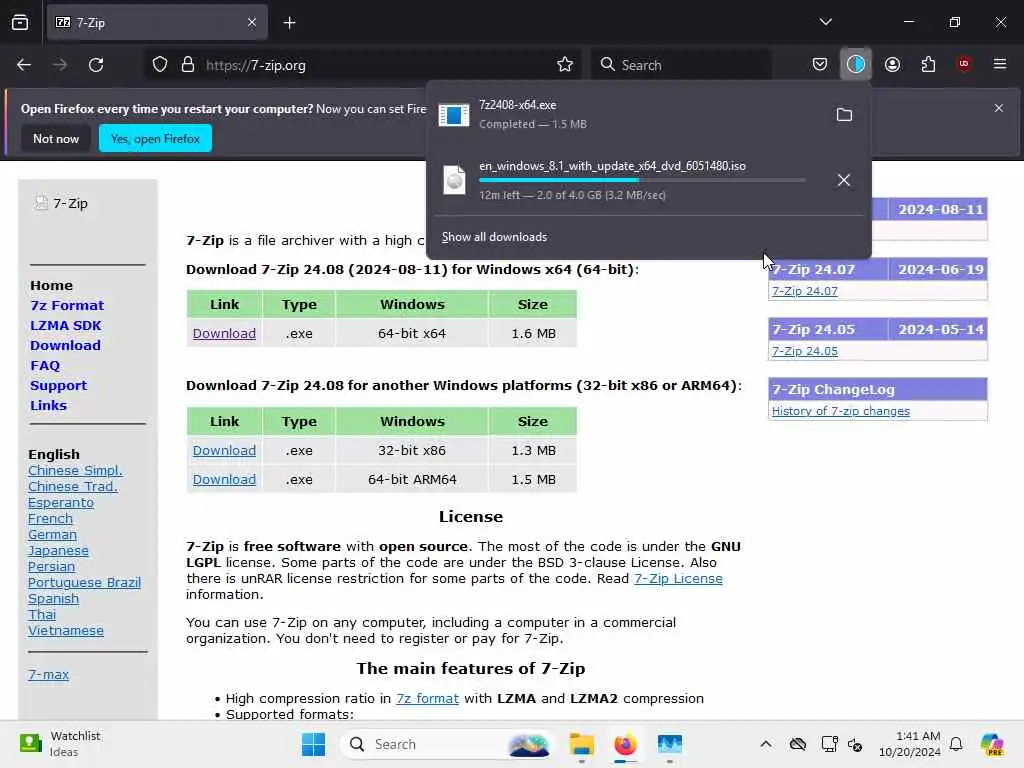Download the 64-bit ARM64 exe
Image resolution: width=1024 pixels, height=768 pixels.
(224, 479)
